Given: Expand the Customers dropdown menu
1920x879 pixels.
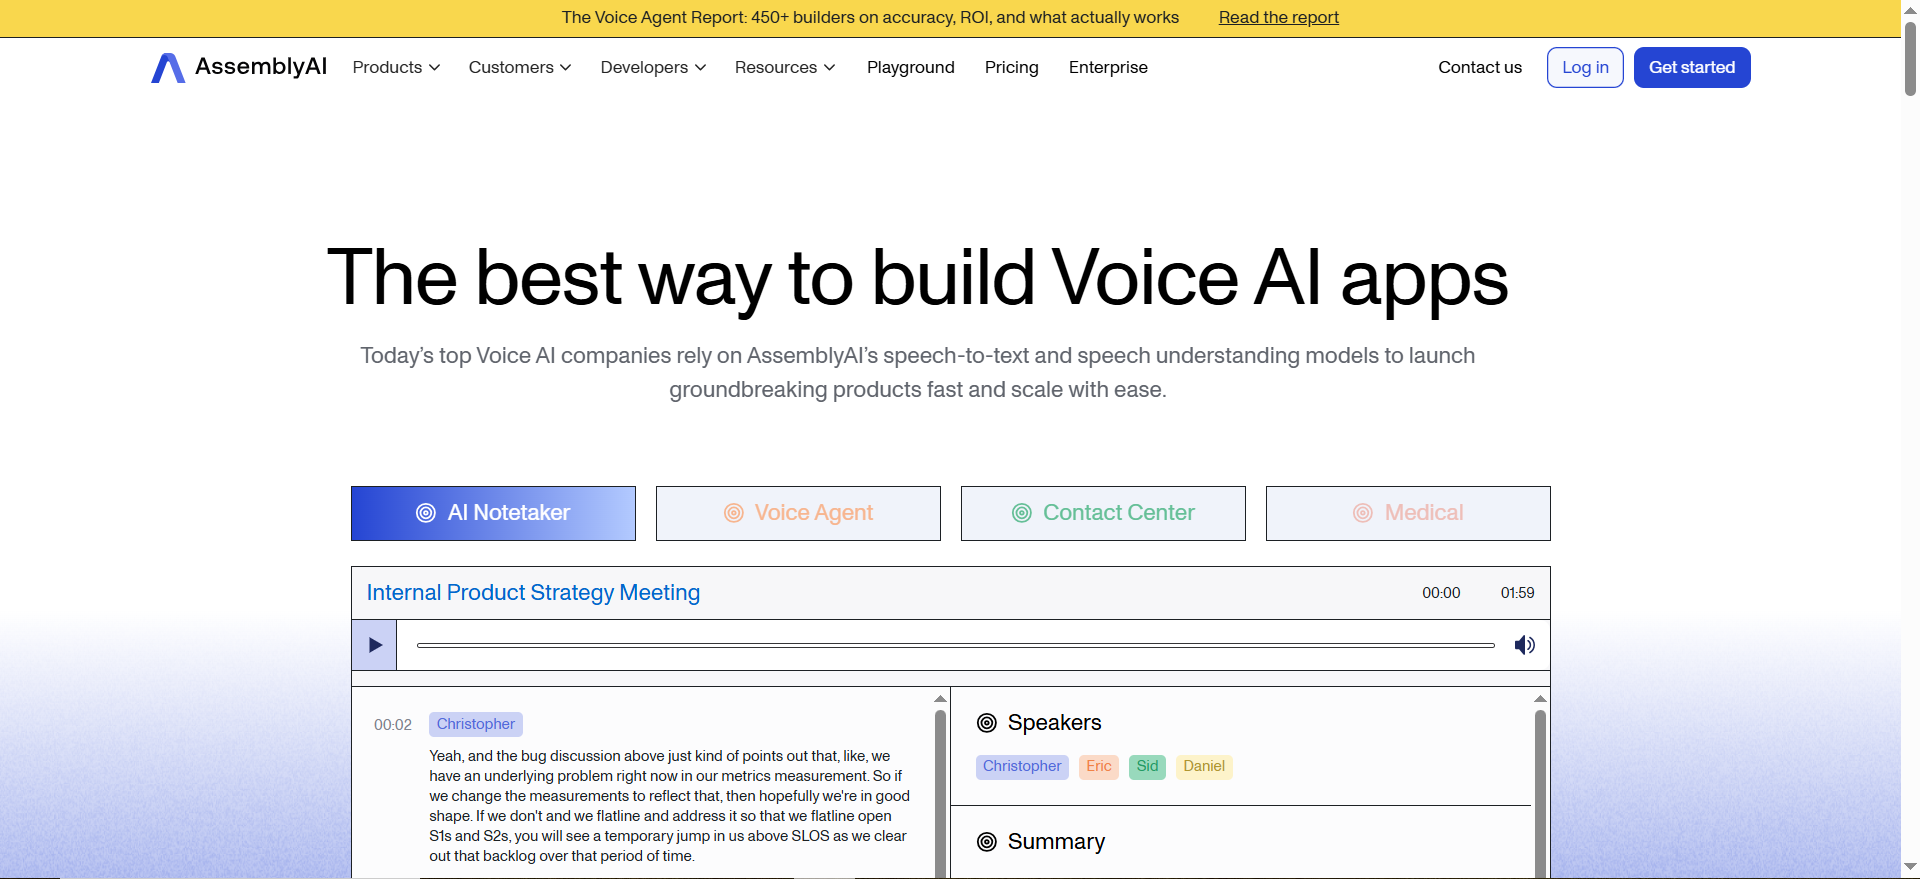Looking at the screenshot, I should pos(520,67).
